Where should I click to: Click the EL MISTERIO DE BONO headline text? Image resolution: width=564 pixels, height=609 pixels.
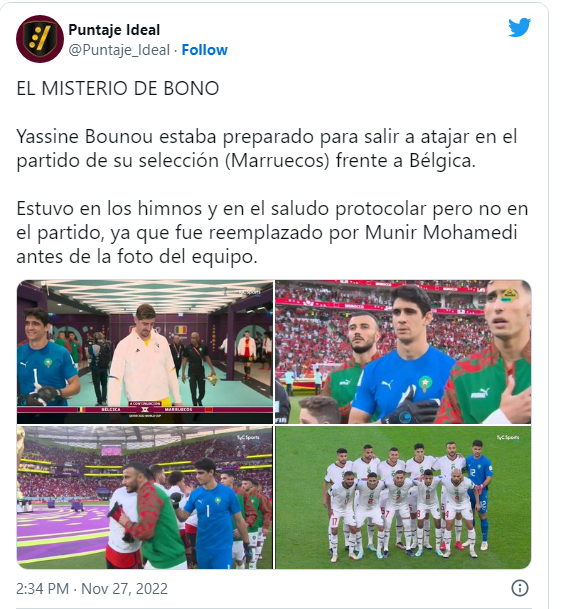click(x=118, y=88)
